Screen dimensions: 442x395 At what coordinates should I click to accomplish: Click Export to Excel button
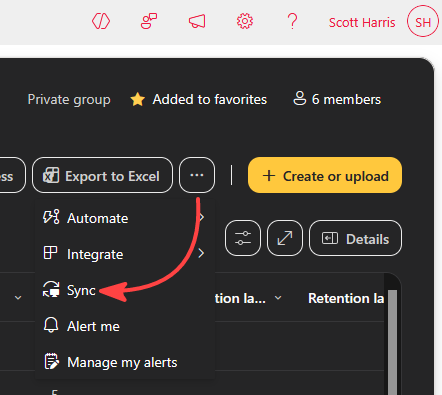102,175
